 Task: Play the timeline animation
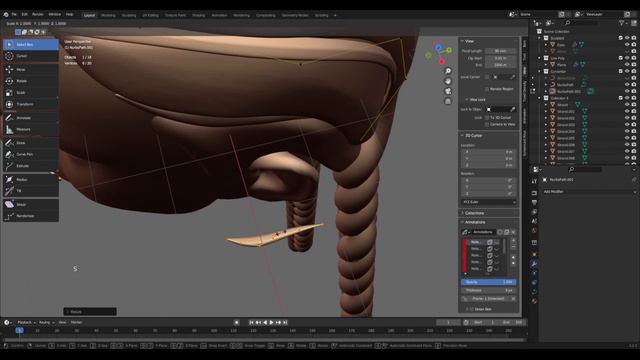click(271, 322)
